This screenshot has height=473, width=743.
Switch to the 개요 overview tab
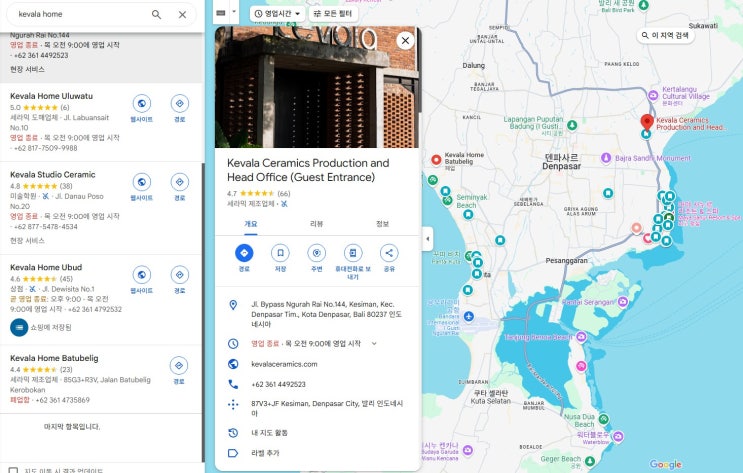click(x=251, y=224)
